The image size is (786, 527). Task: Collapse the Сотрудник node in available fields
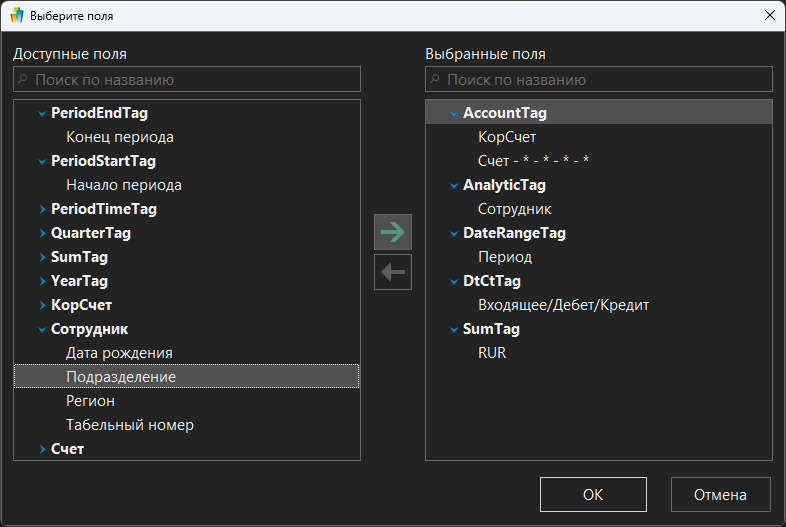pos(42,330)
